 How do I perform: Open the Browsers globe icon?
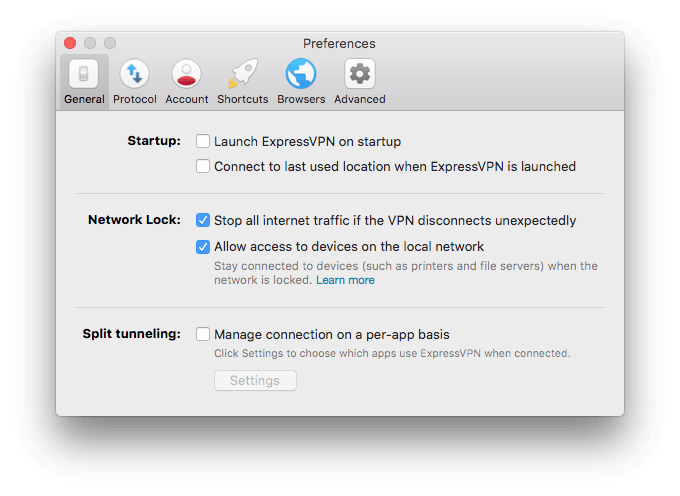[301, 74]
